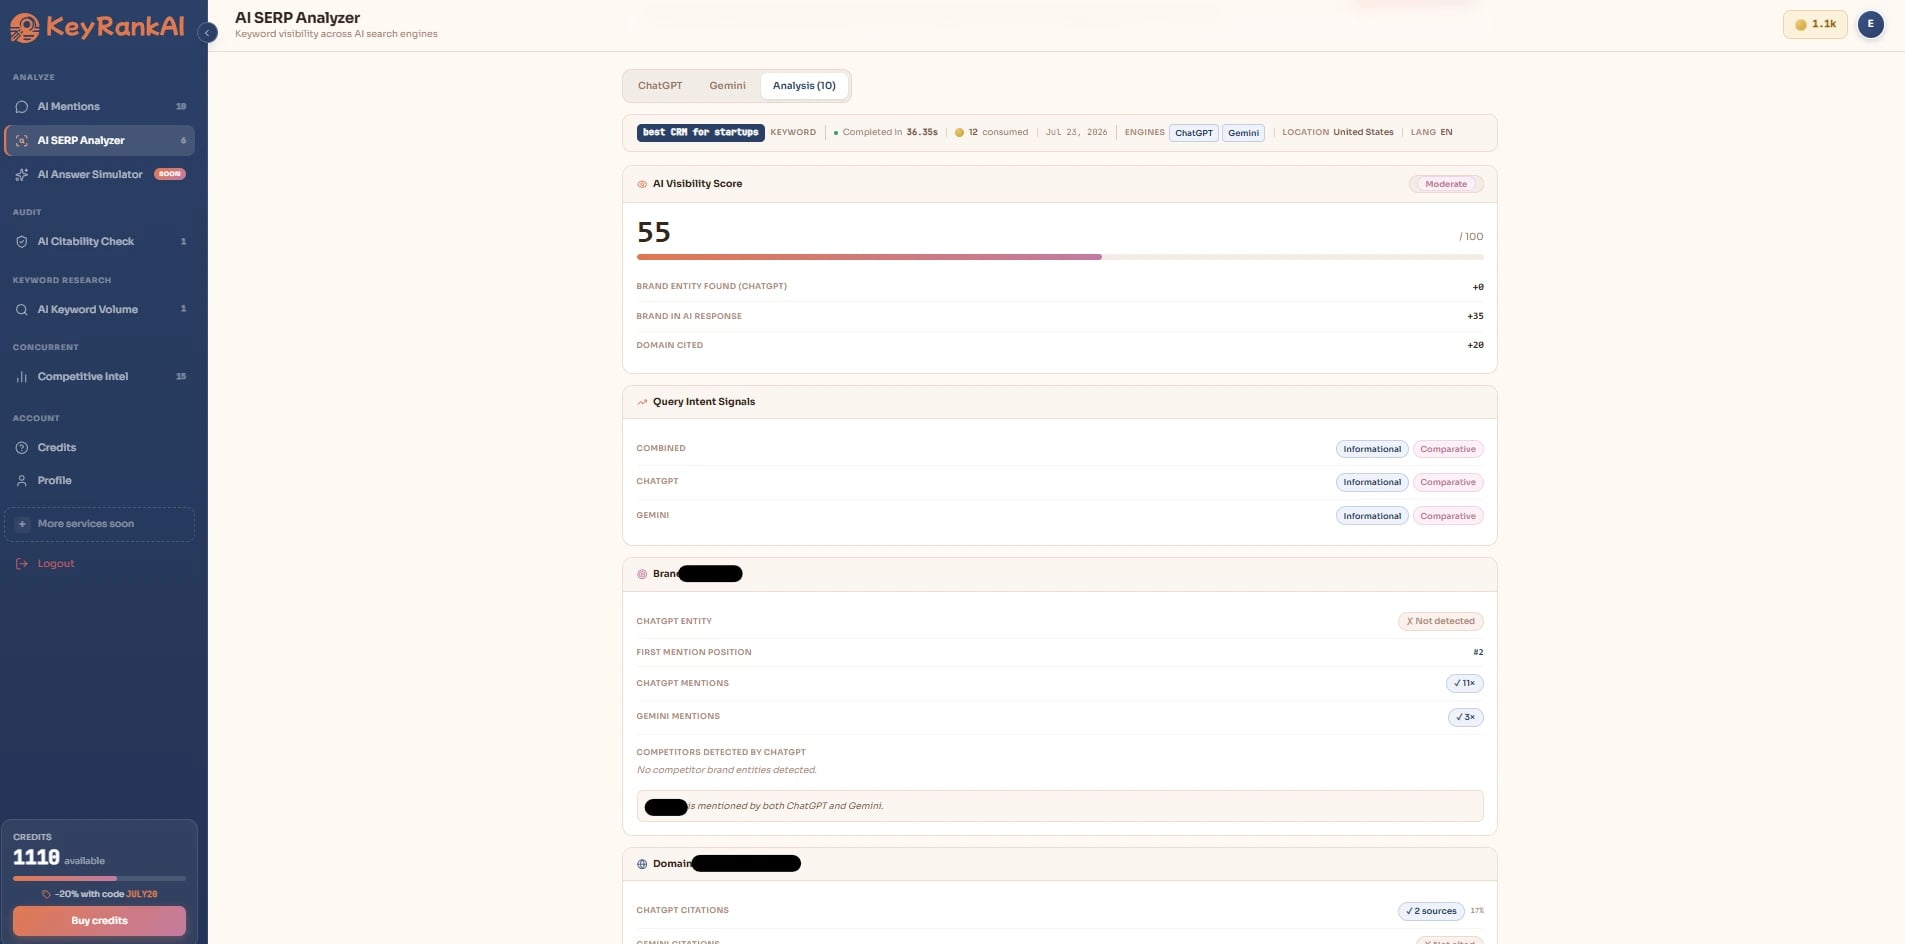Go to the Profile page
The image size is (1905, 944).
tap(99, 481)
